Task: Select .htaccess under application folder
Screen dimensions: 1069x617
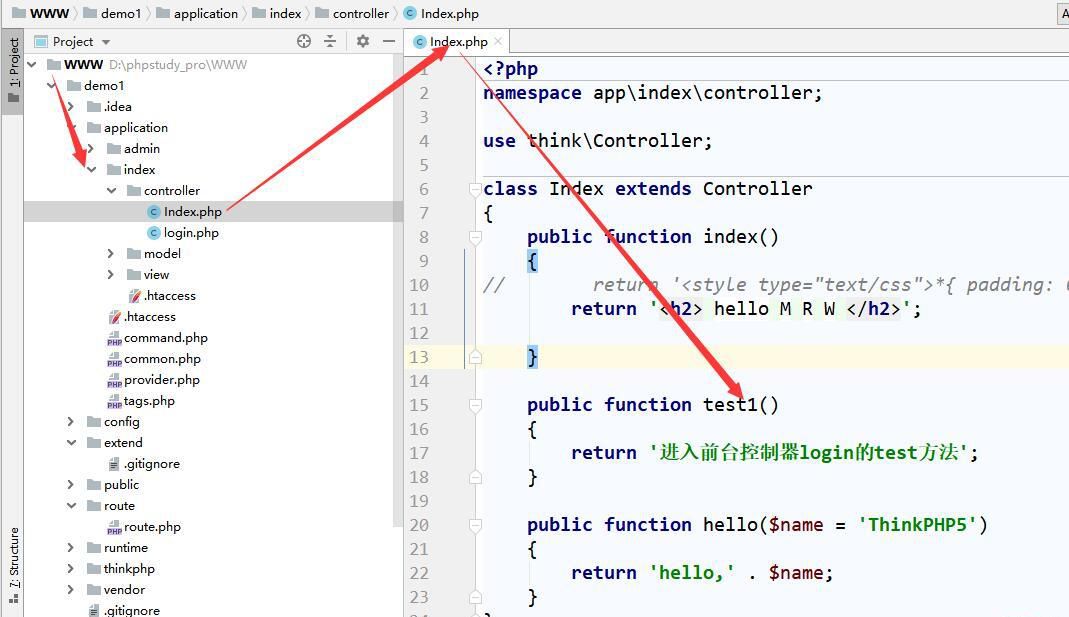Action: pos(149,317)
